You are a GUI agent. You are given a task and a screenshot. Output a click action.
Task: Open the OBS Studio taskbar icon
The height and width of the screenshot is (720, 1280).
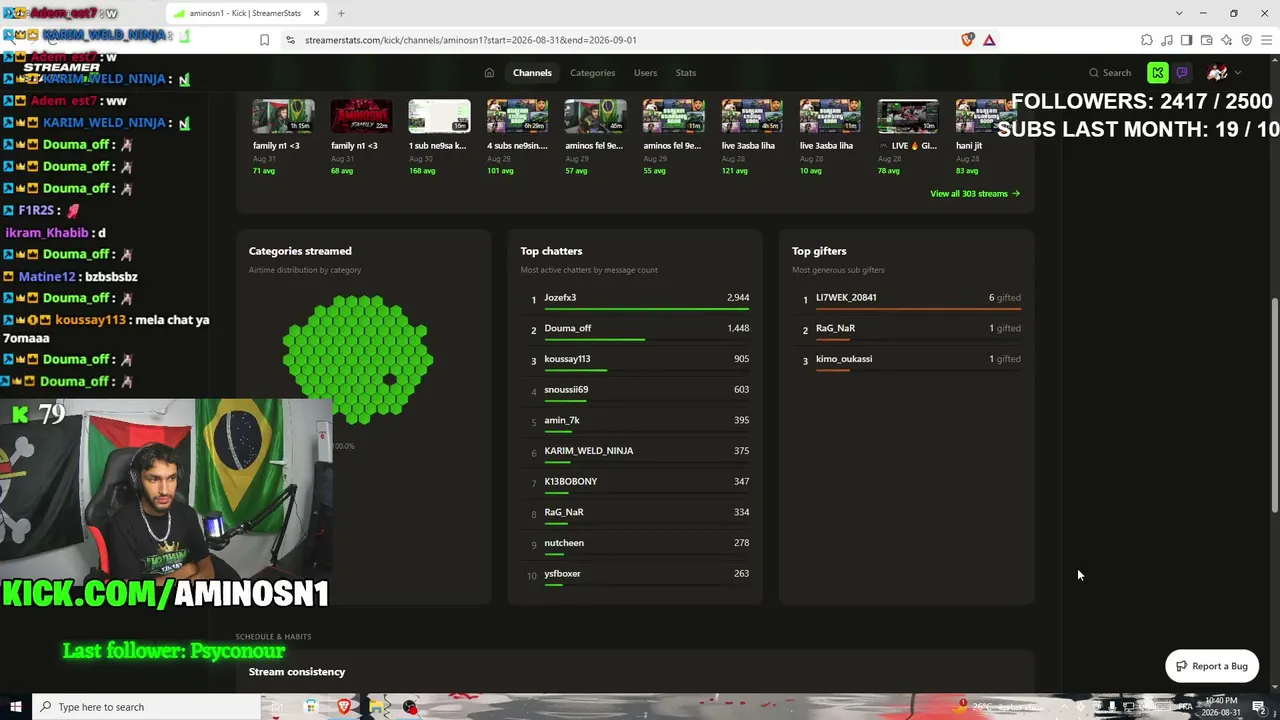point(410,707)
